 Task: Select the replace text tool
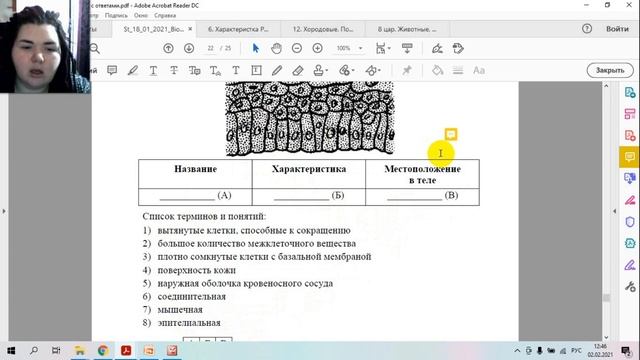[x=194, y=71]
